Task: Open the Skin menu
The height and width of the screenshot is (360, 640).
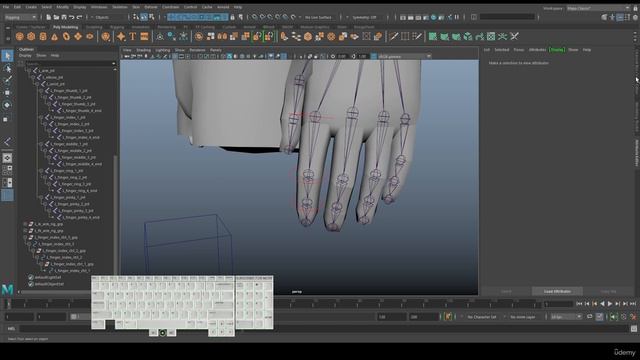Action: point(136,7)
